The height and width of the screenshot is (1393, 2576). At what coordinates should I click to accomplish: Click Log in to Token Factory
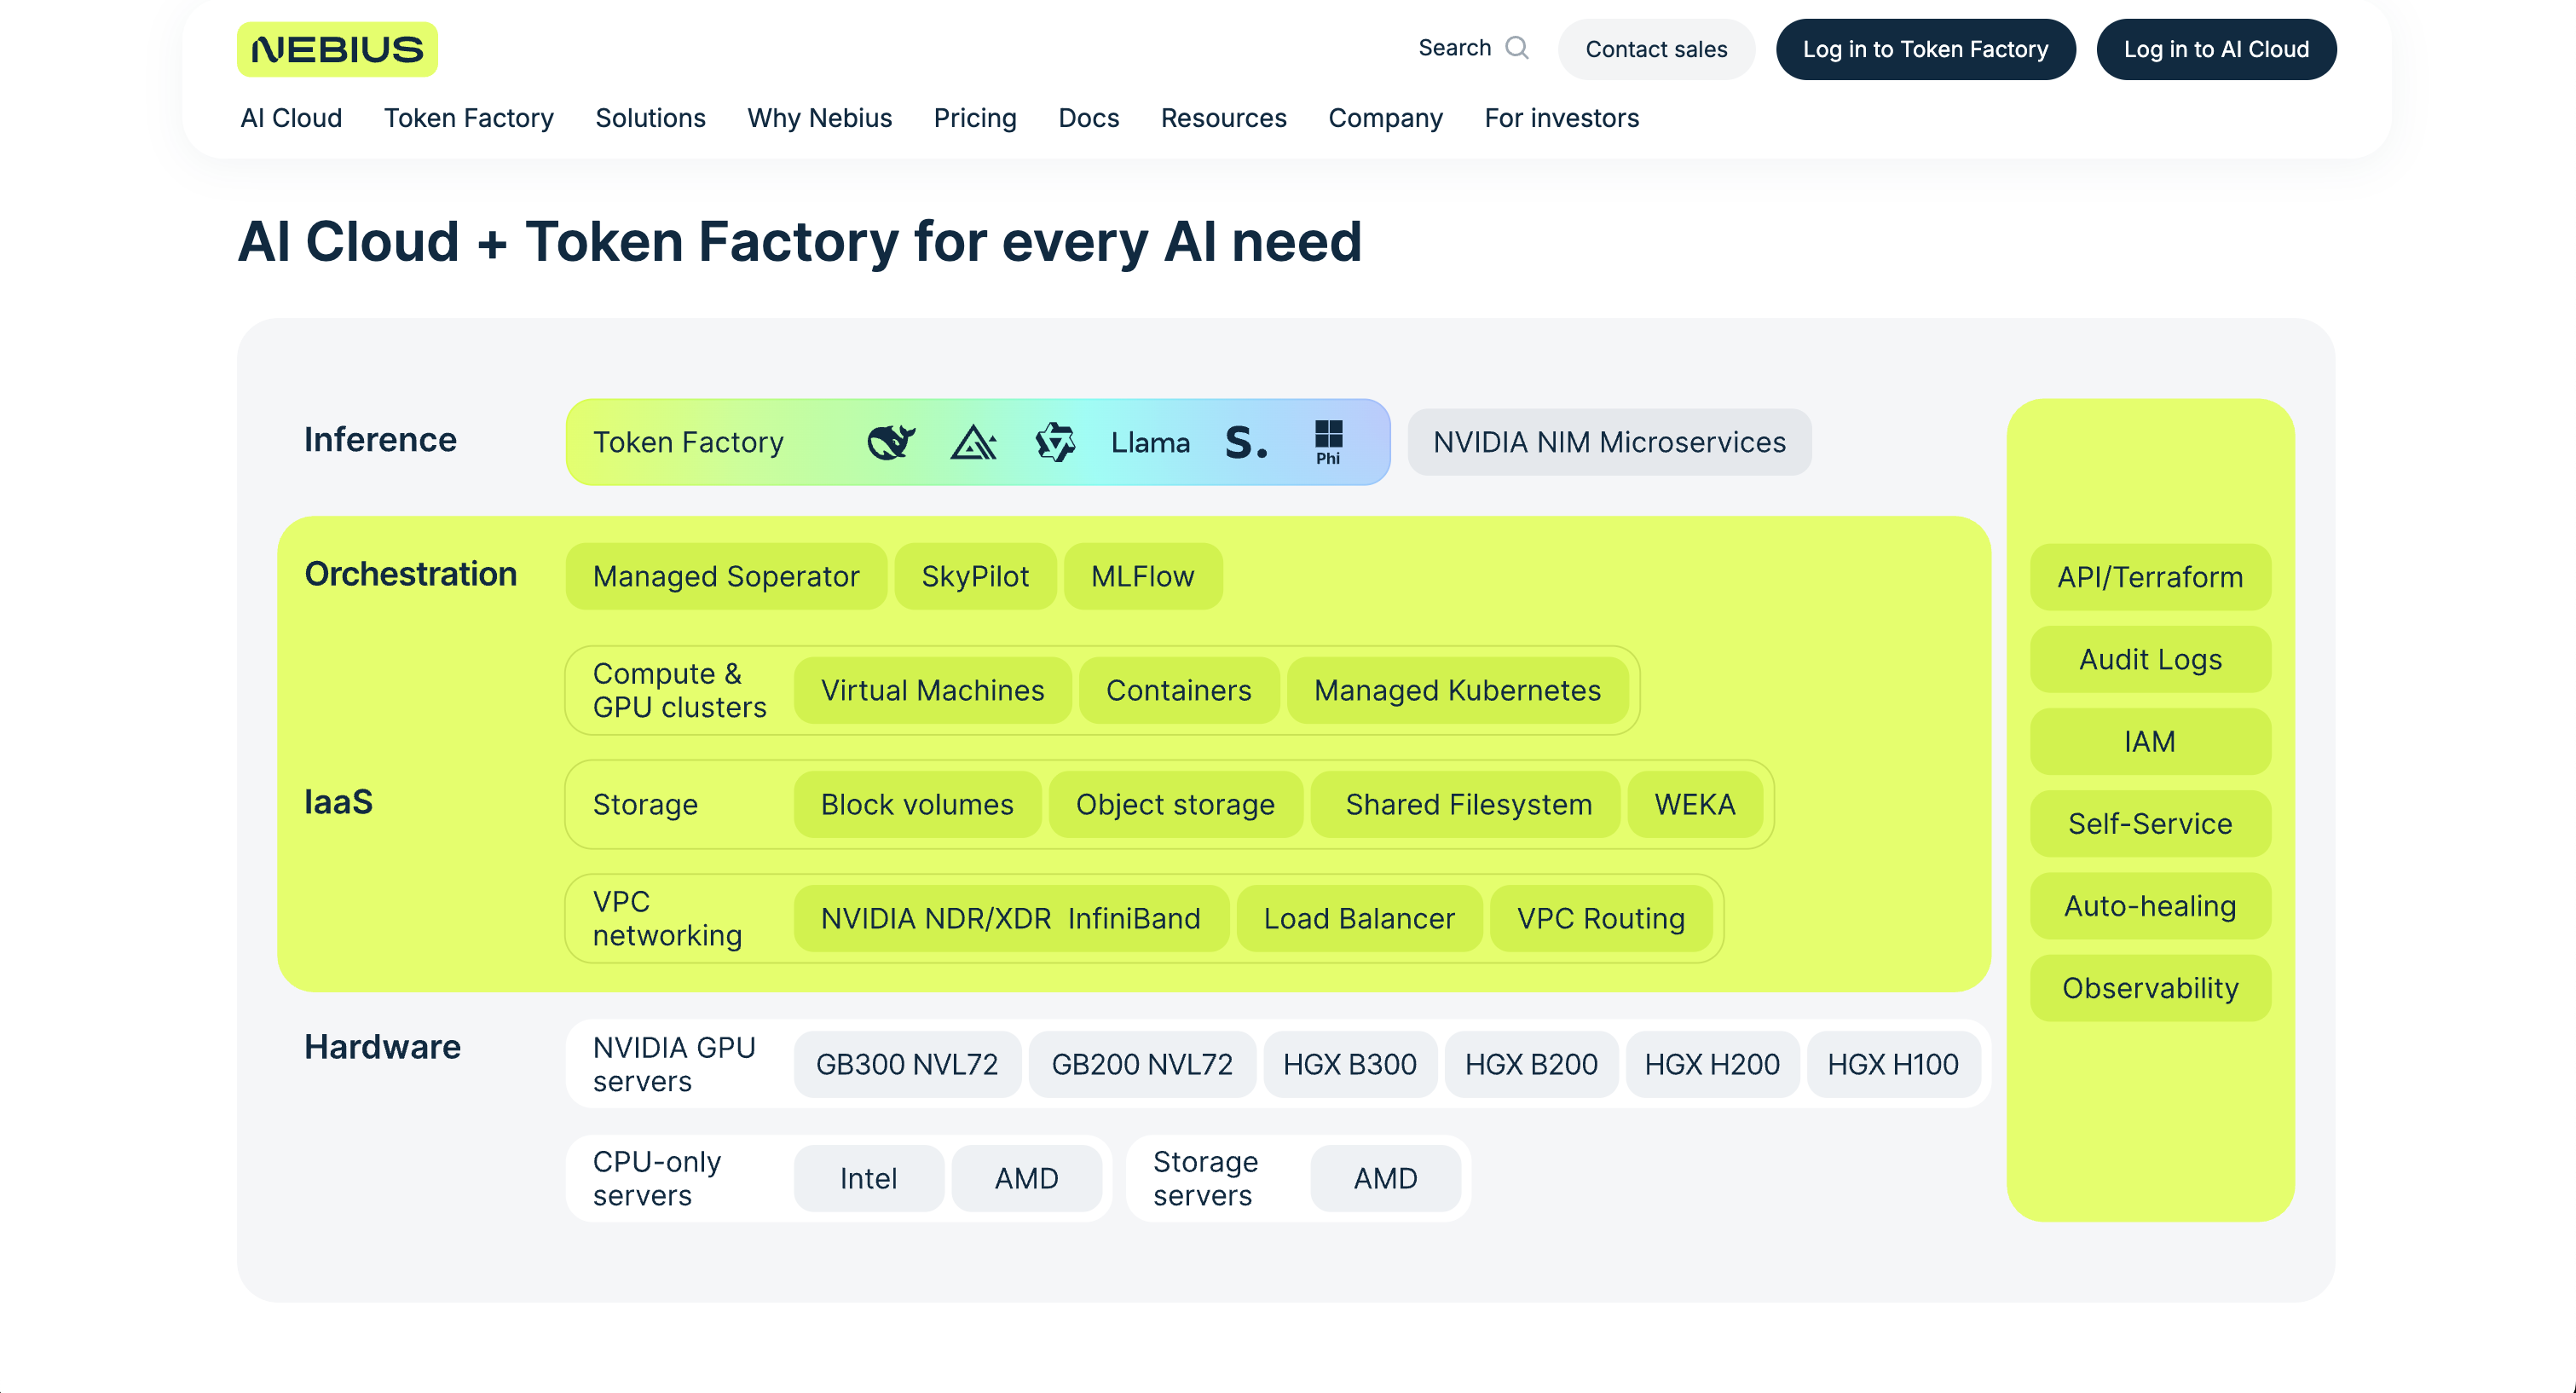[1925, 49]
